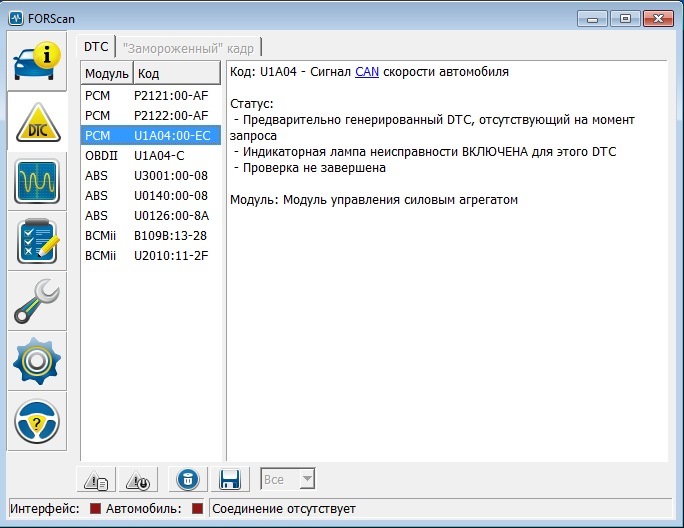Click the red vehicle status indicator
Image resolution: width=684 pixels, height=528 pixels.
tap(198, 509)
